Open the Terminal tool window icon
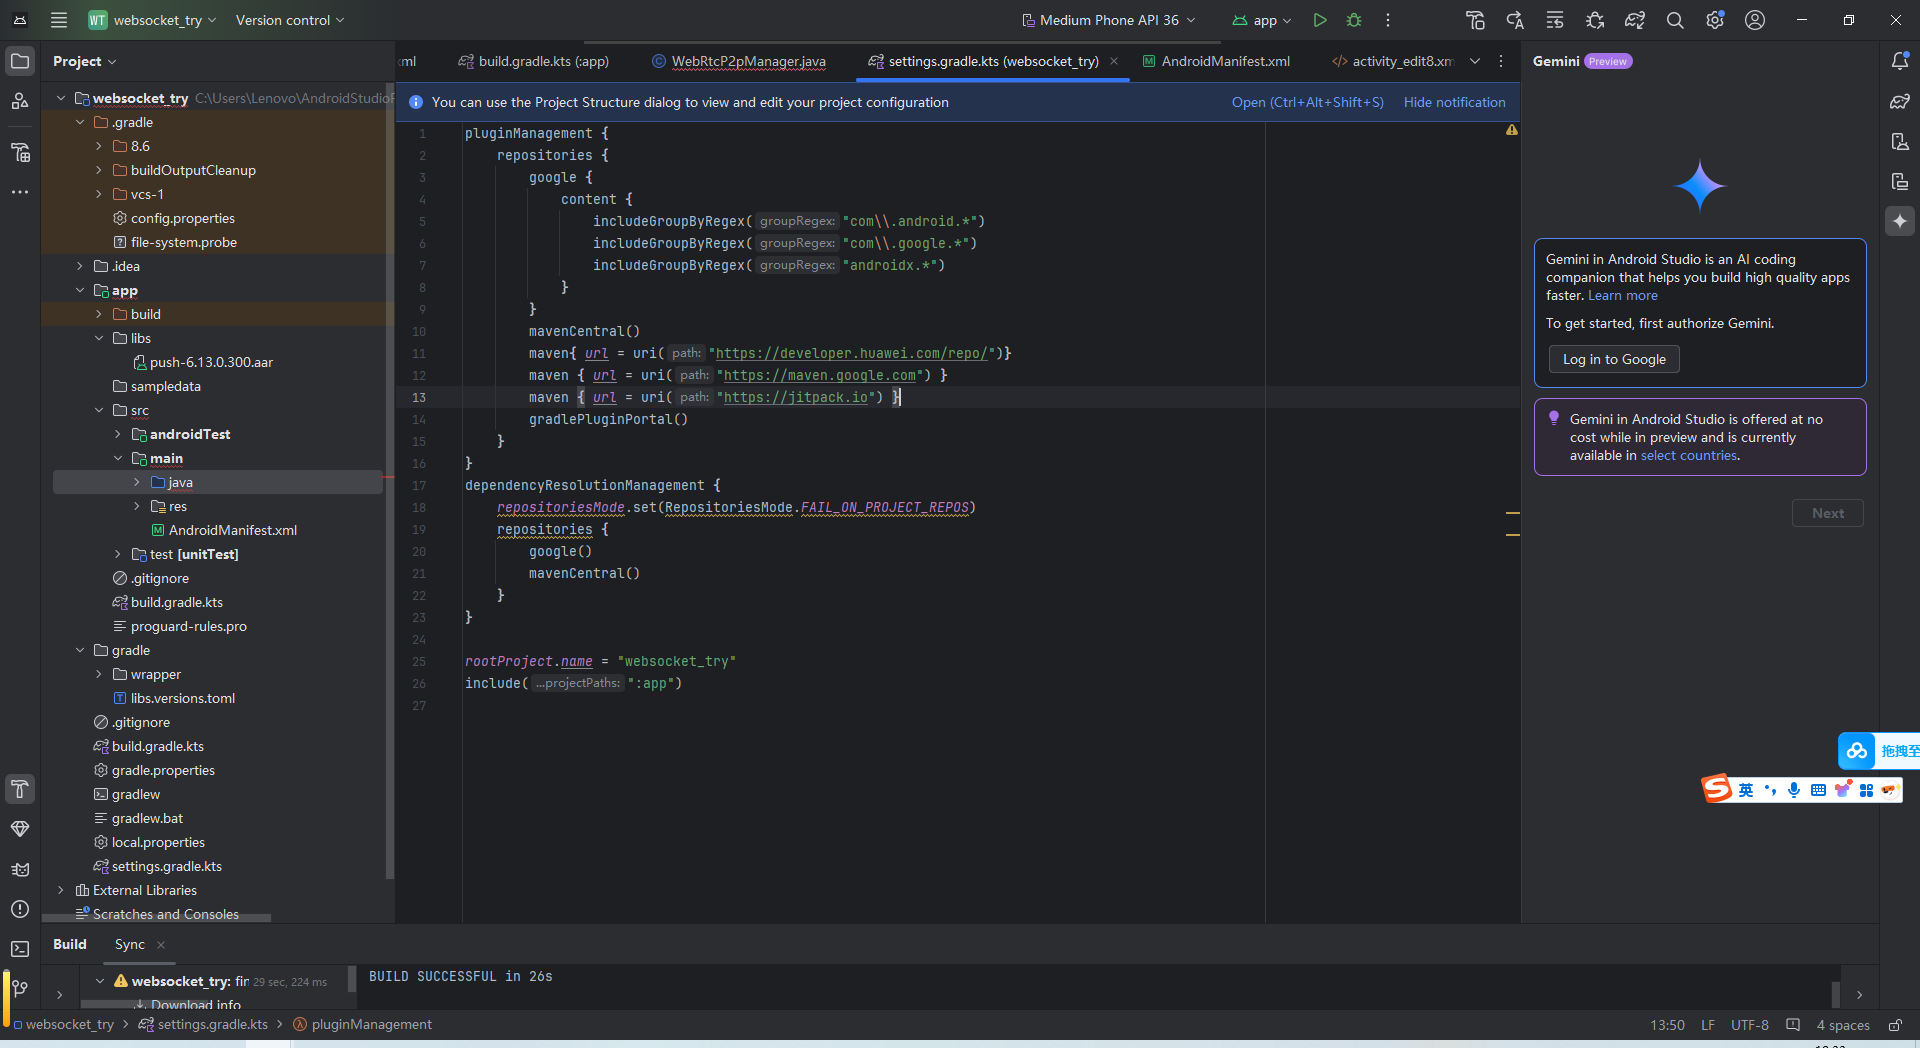This screenshot has width=1920, height=1048. 20,949
